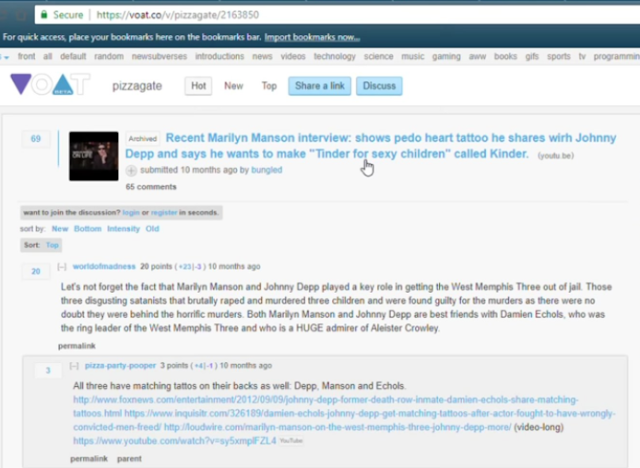Image resolution: width=640 pixels, height=468 pixels.
Task: Click the register link
Action: click(x=164, y=213)
